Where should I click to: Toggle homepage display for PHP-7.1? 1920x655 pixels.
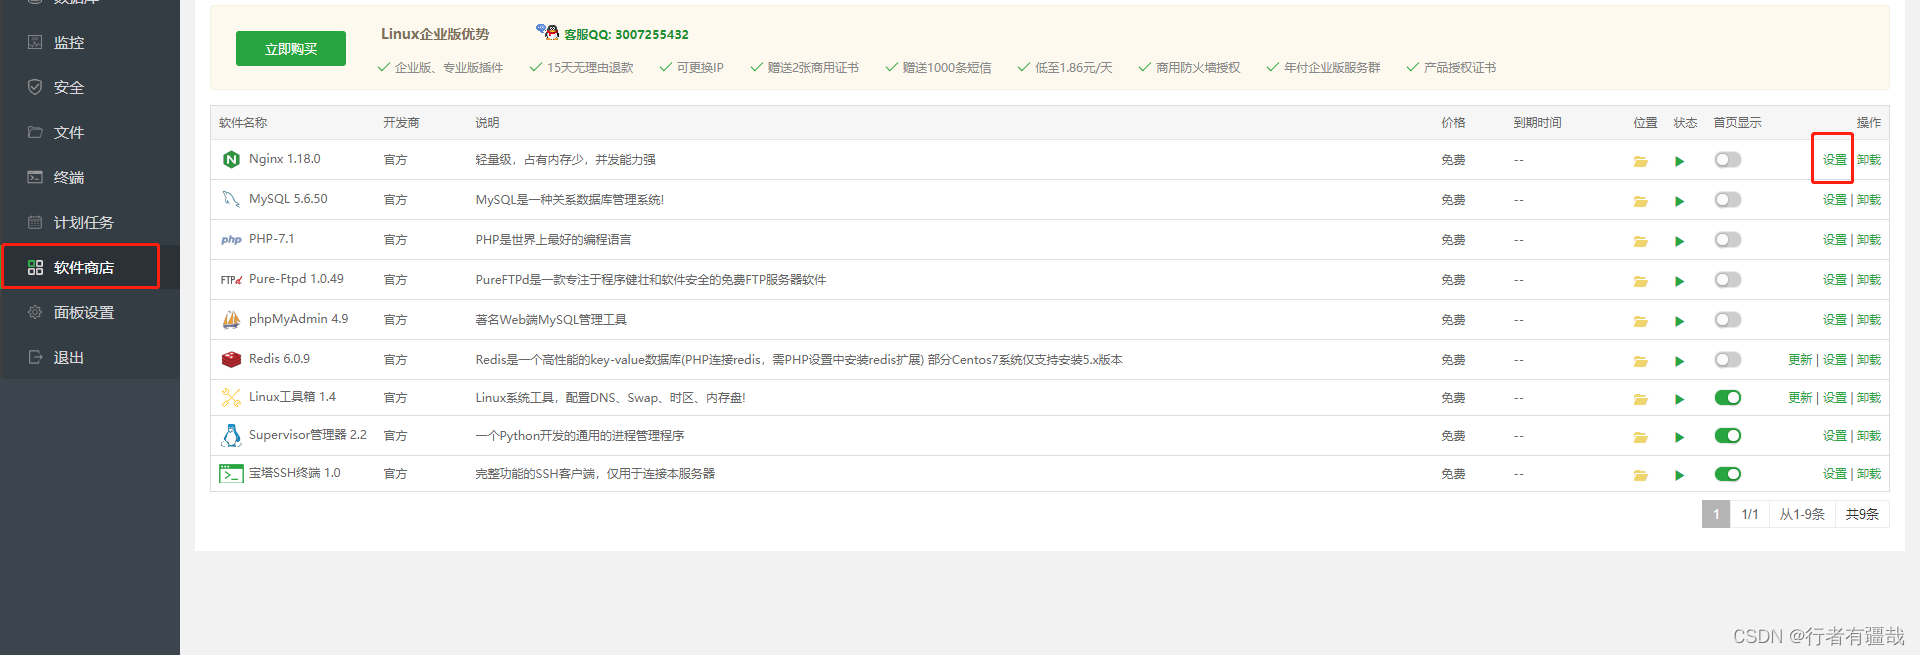[1727, 240]
